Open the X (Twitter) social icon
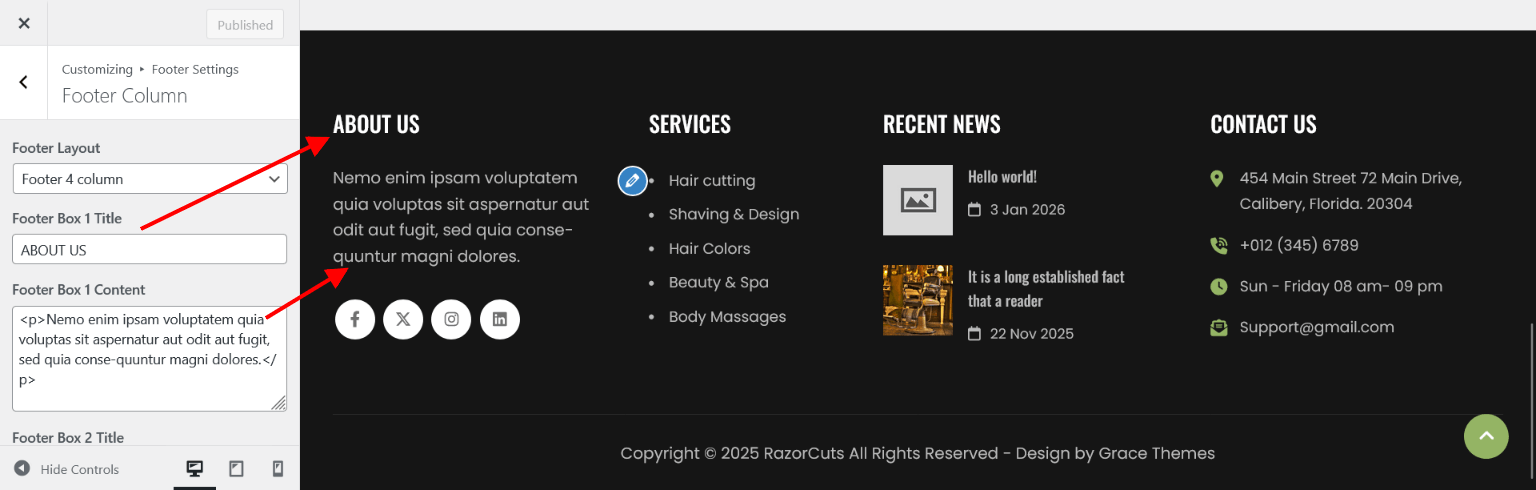Image resolution: width=1536 pixels, height=490 pixels. point(403,320)
